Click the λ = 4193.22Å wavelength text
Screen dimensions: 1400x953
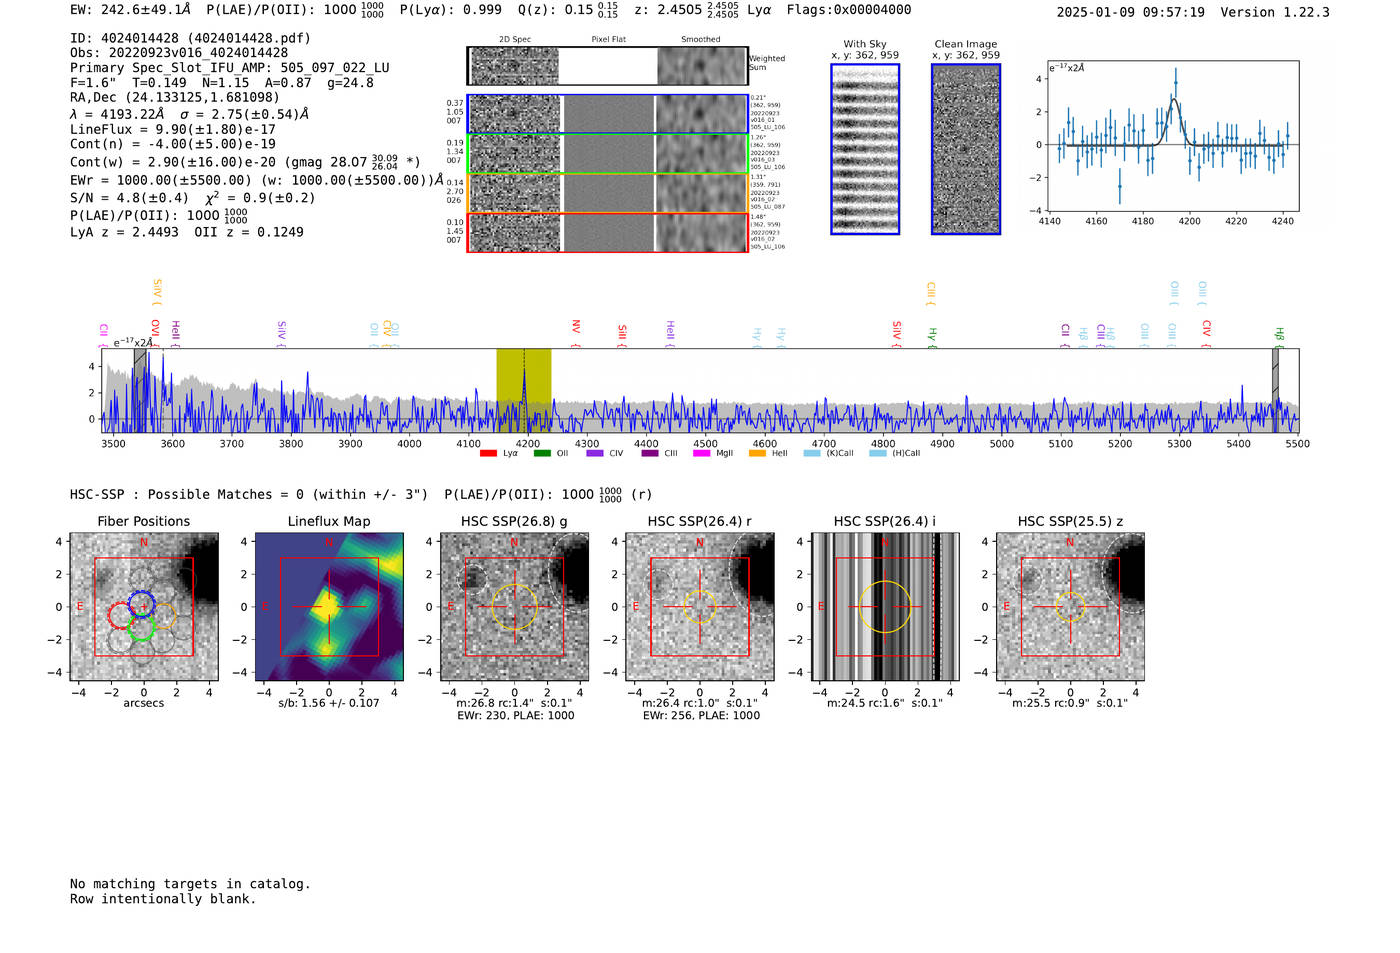tap(117, 114)
